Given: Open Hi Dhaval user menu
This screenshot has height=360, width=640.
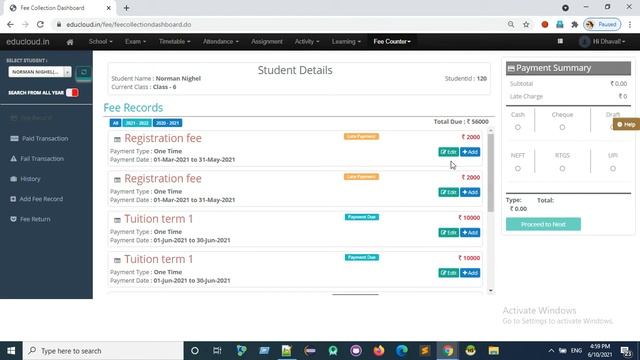Looking at the screenshot, I should [603, 42].
